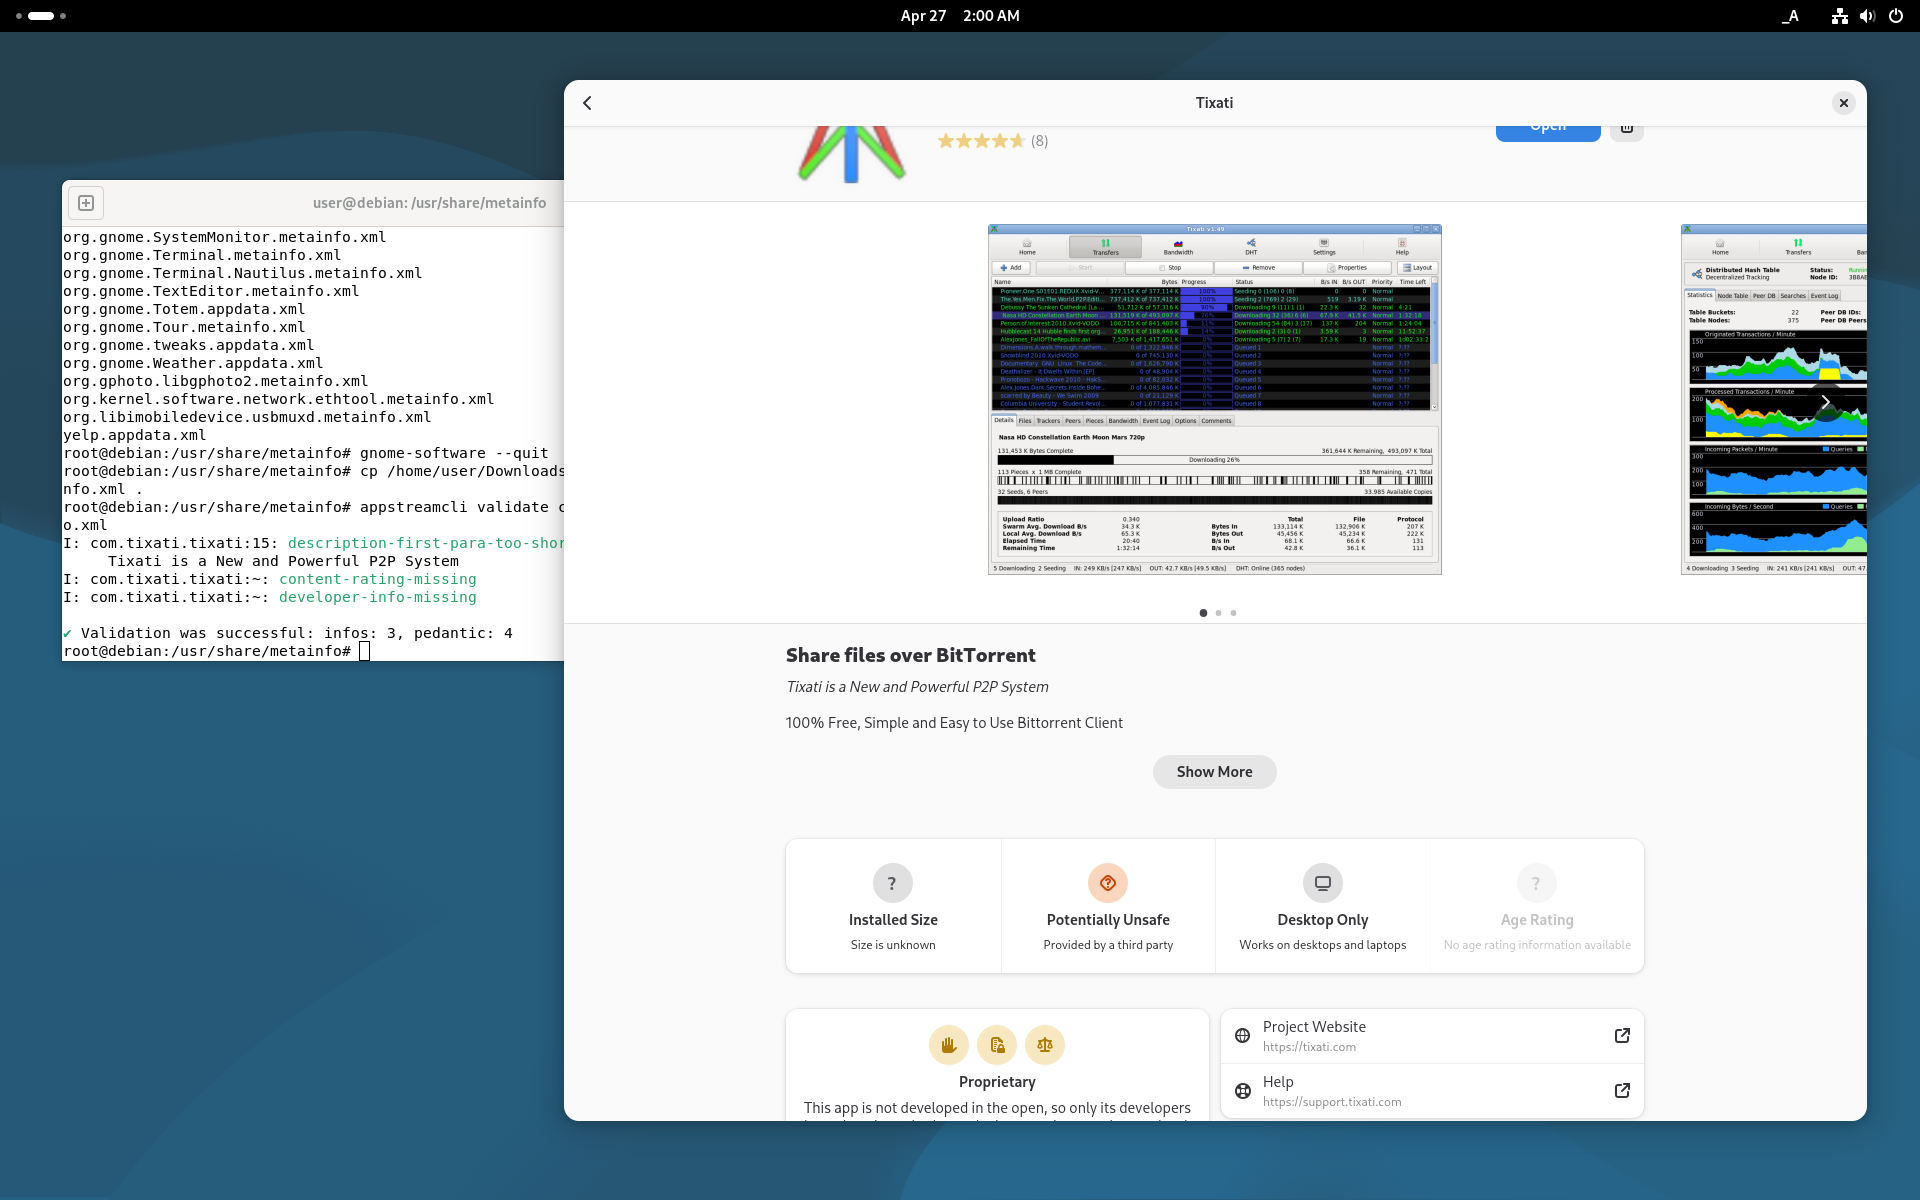Open the clock and calendar menu

960,16
